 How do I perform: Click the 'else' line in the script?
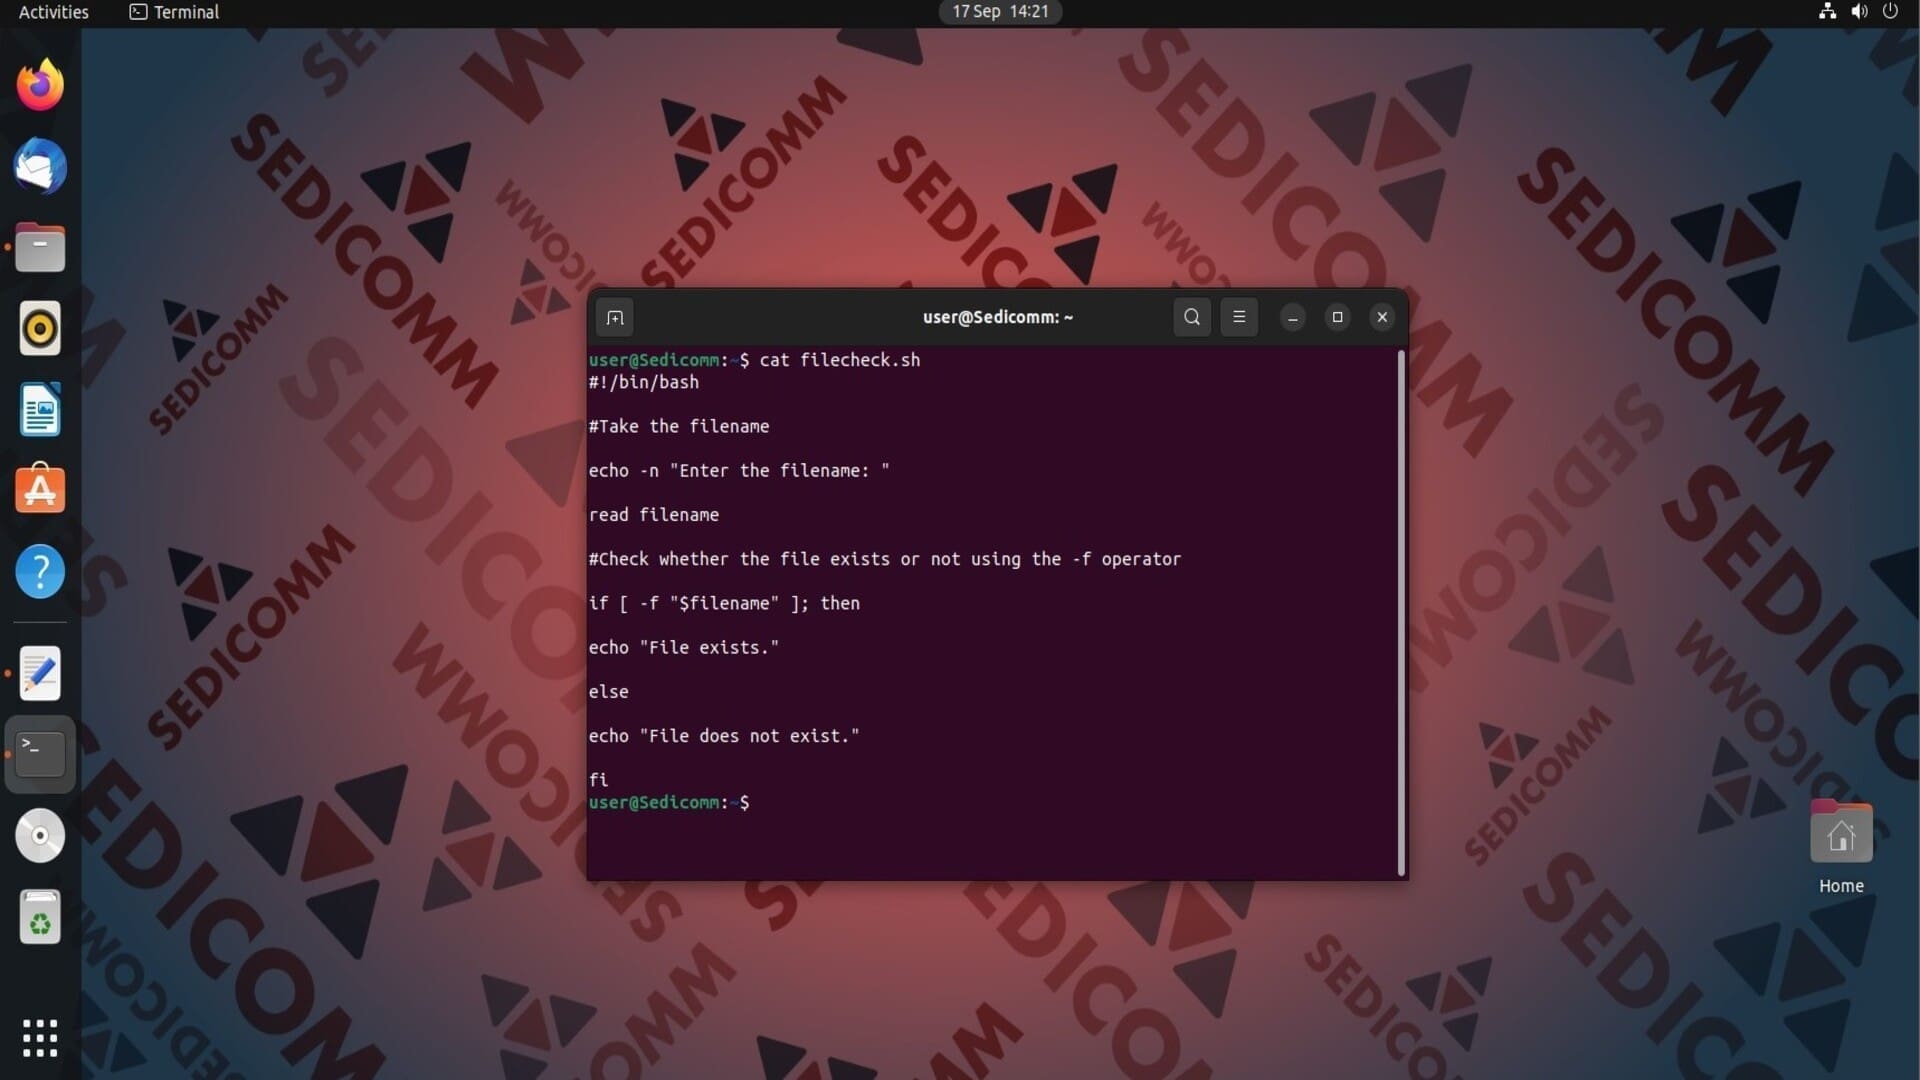(x=609, y=692)
